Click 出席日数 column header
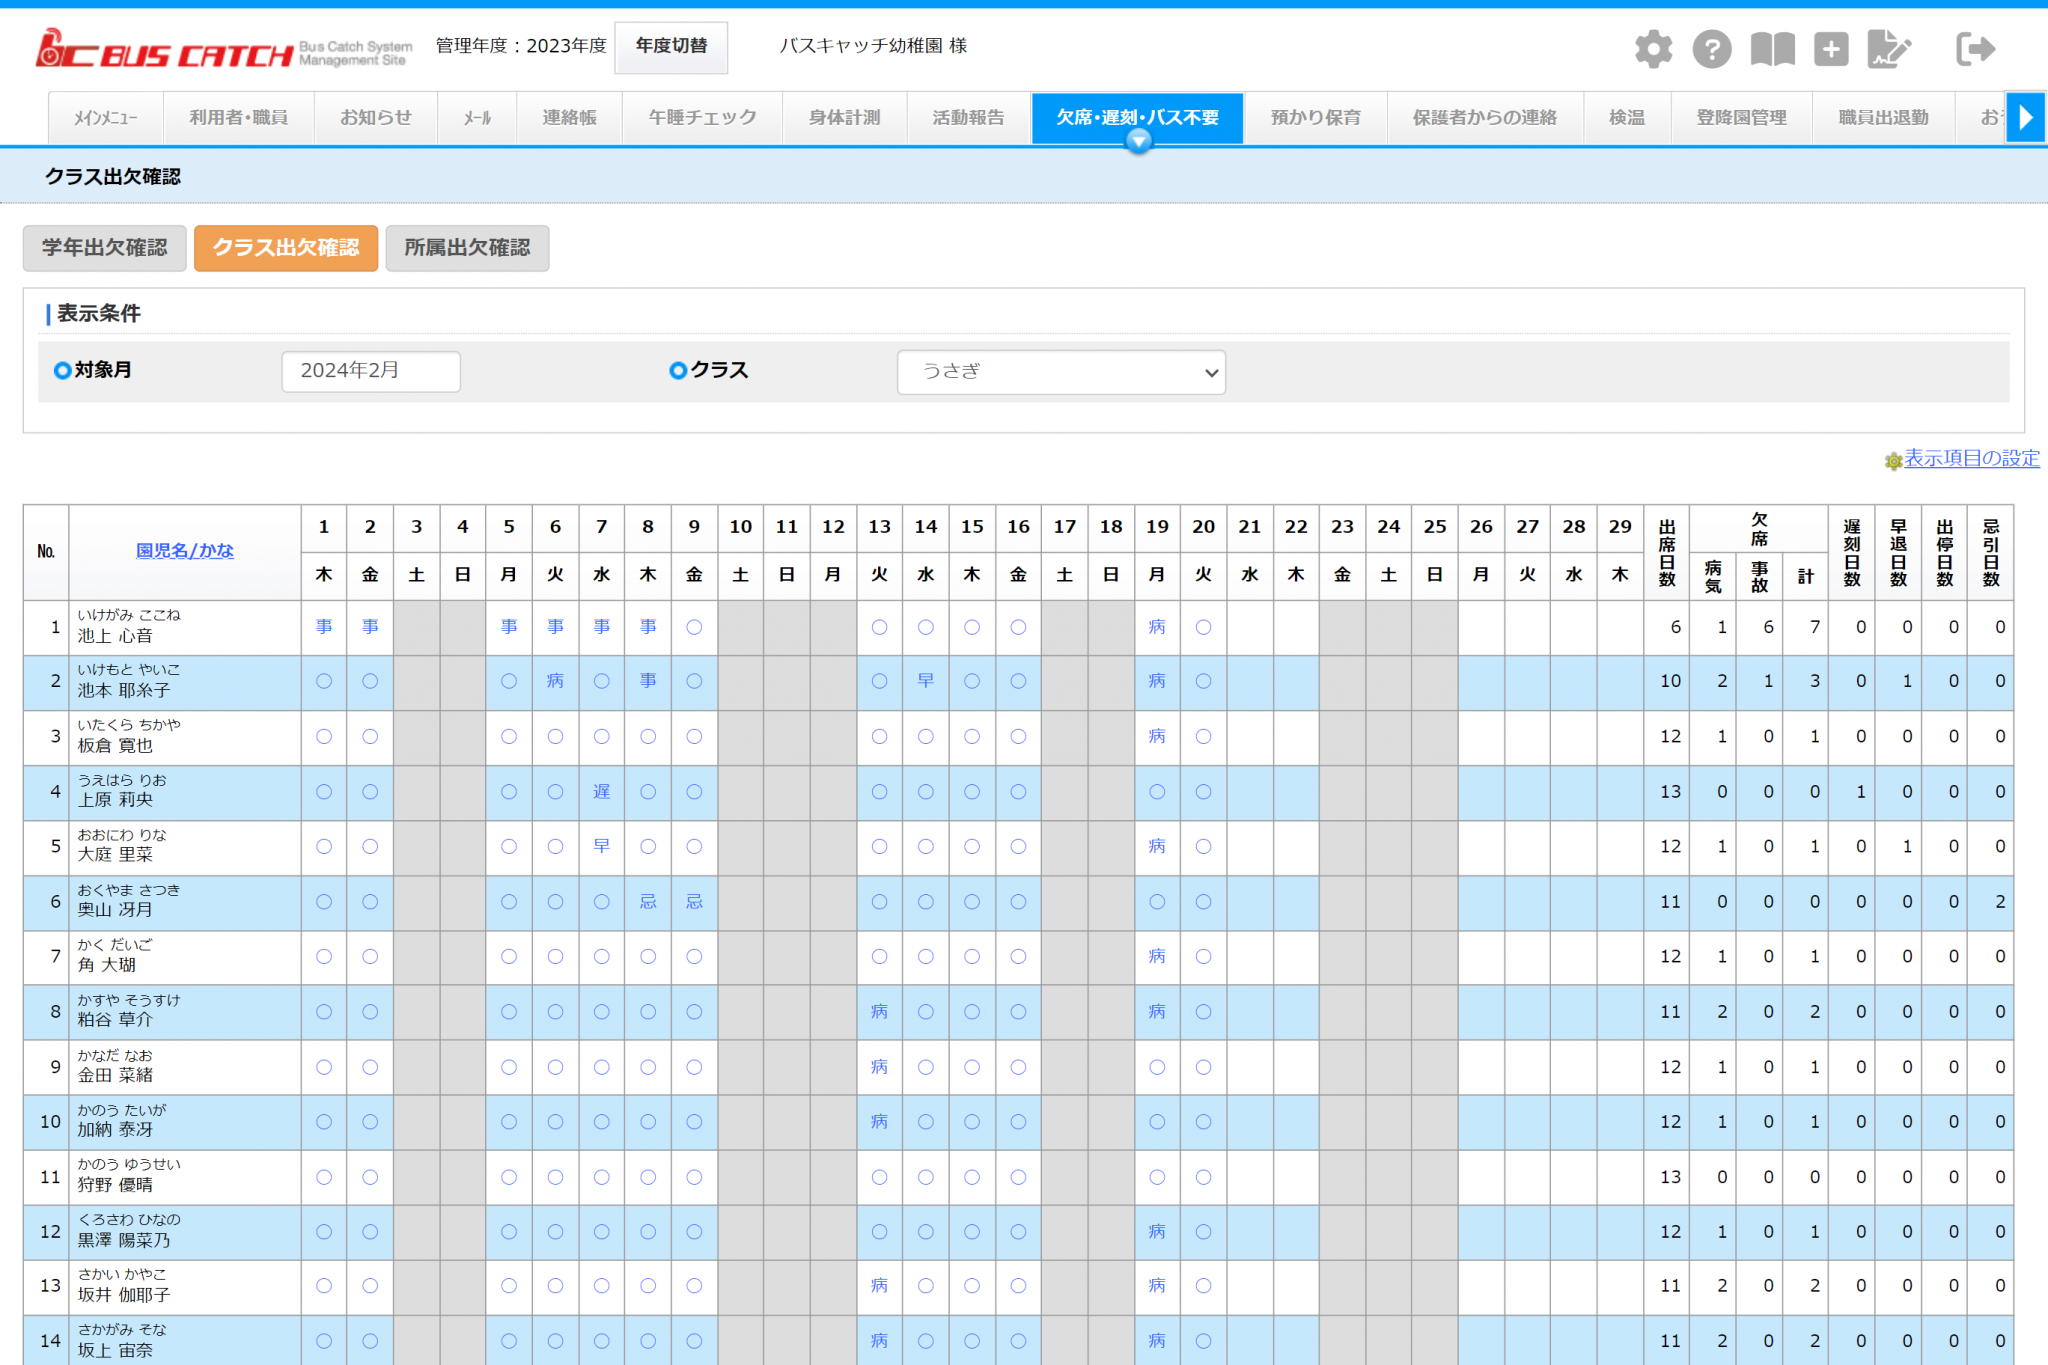The image size is (2048, 1365). pos(1667,552)
